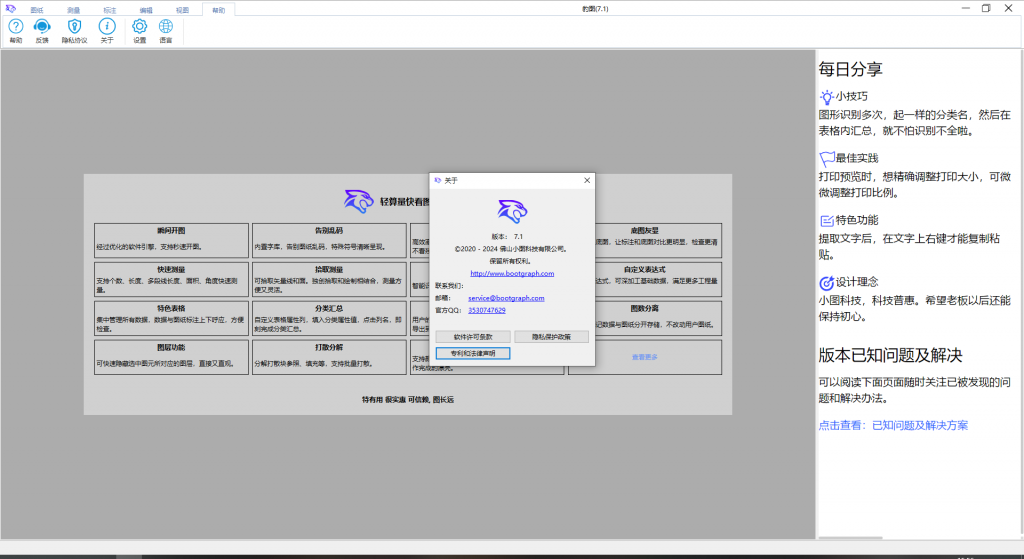Click the app logo in title bar

pos(10,8)
